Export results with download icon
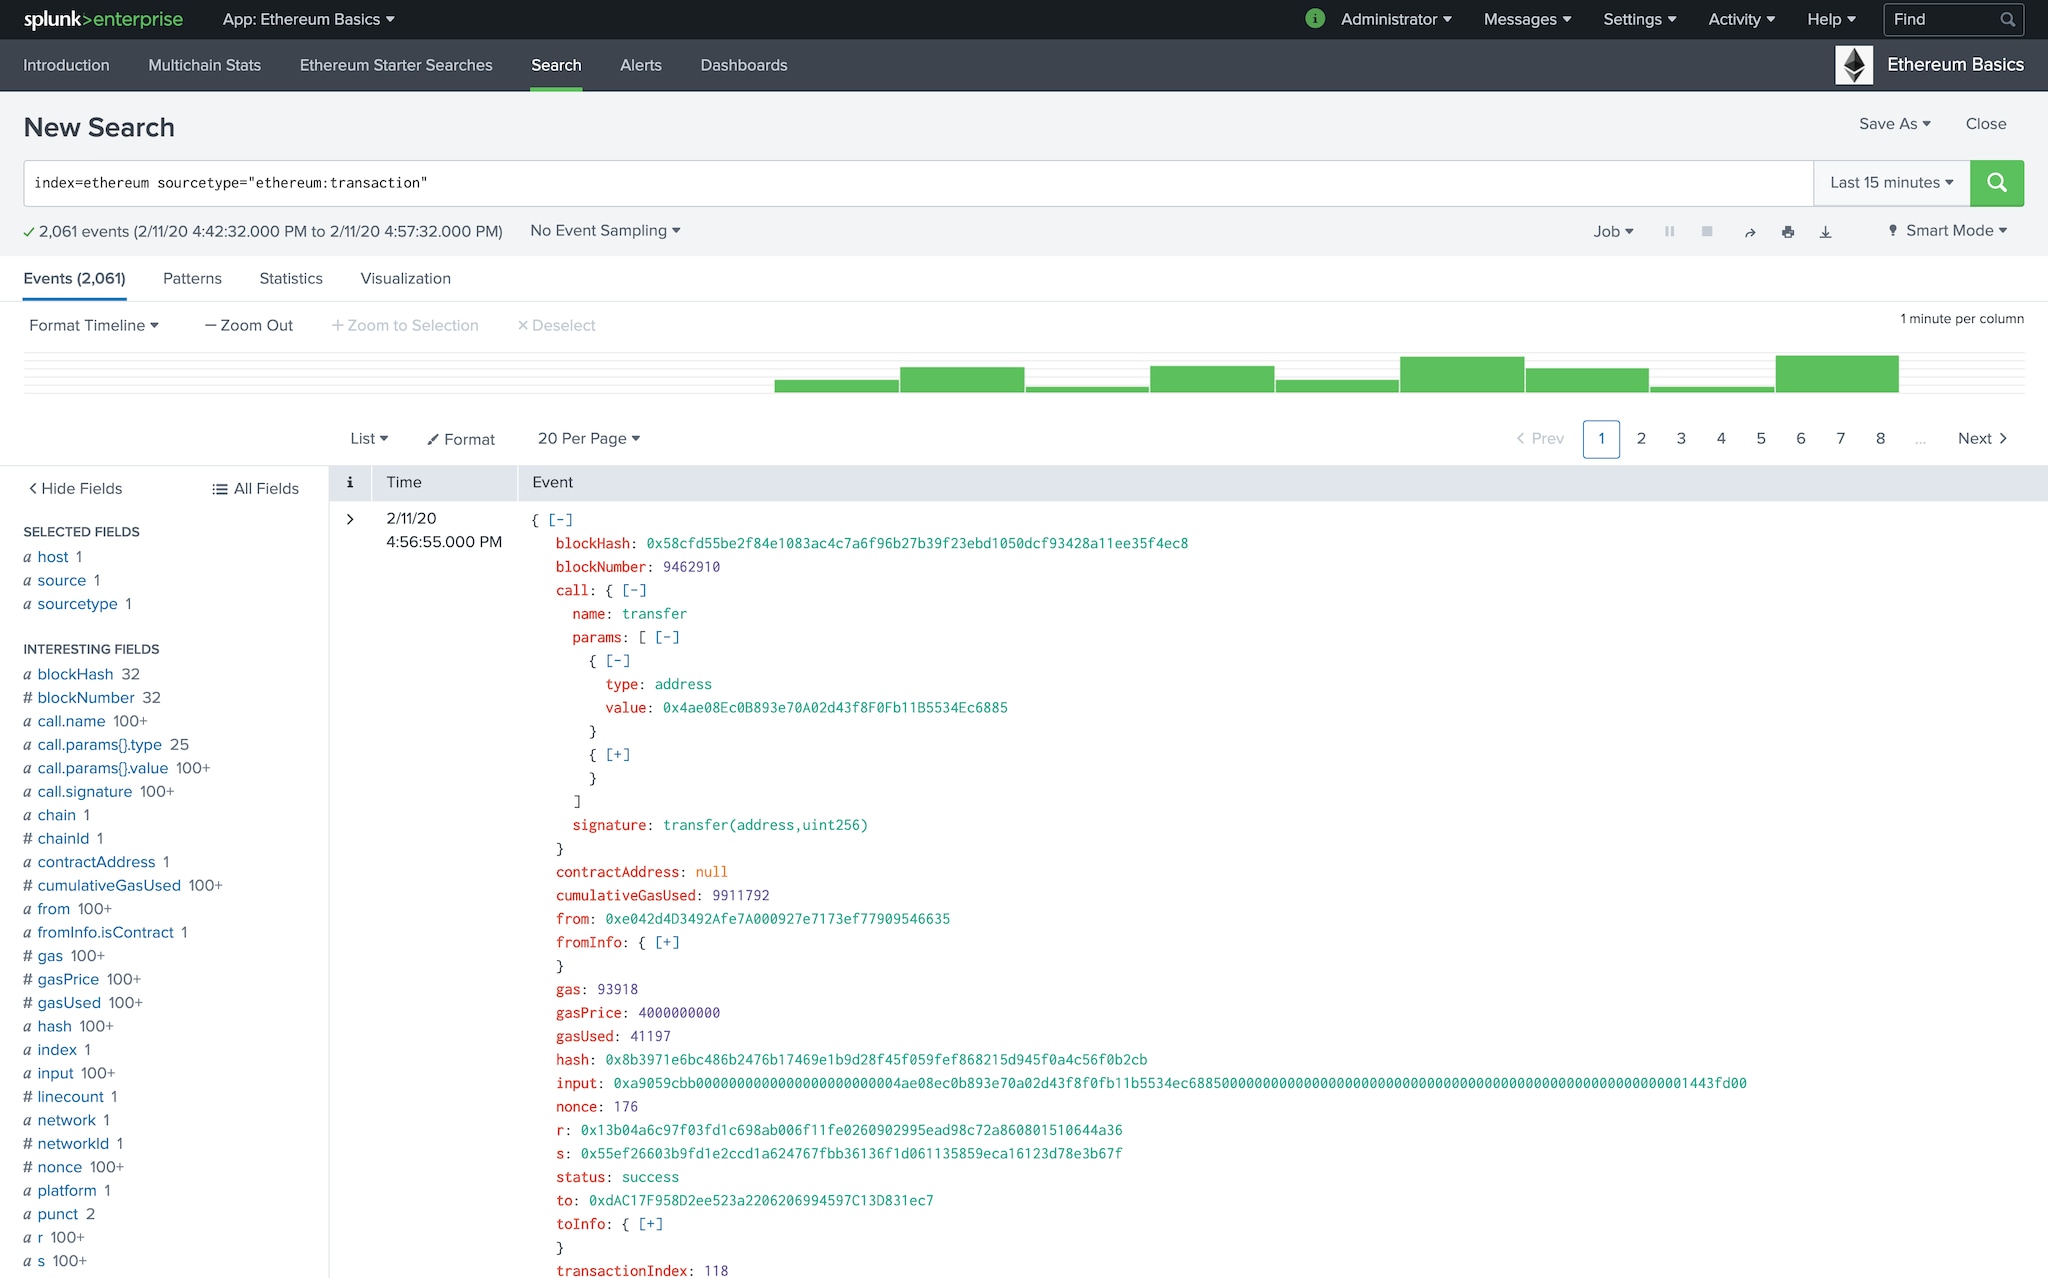Image resolution: width=2048 pixels, height=1278 pixels. coord(1825,231)
